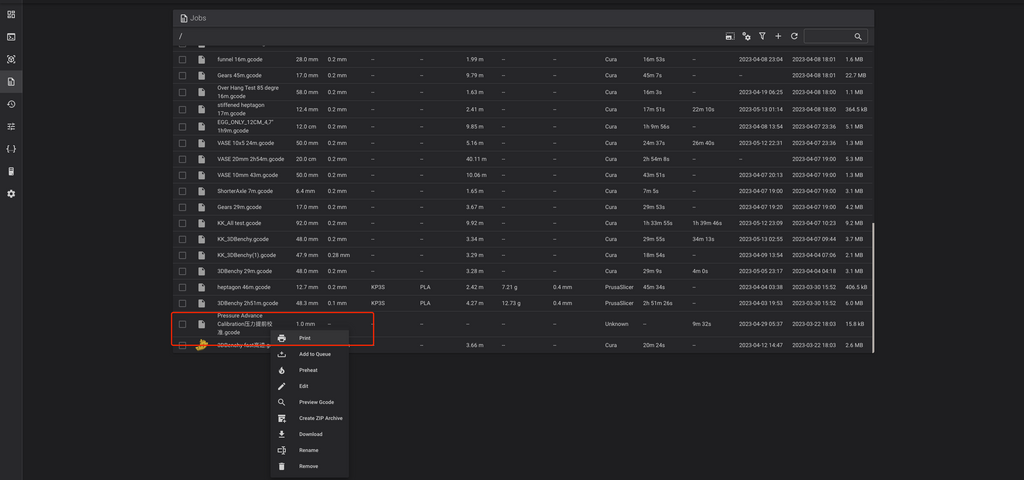Click file icon of KK_3DBenchy.gcode
The image size is (1024, 480).
point(202,239)
